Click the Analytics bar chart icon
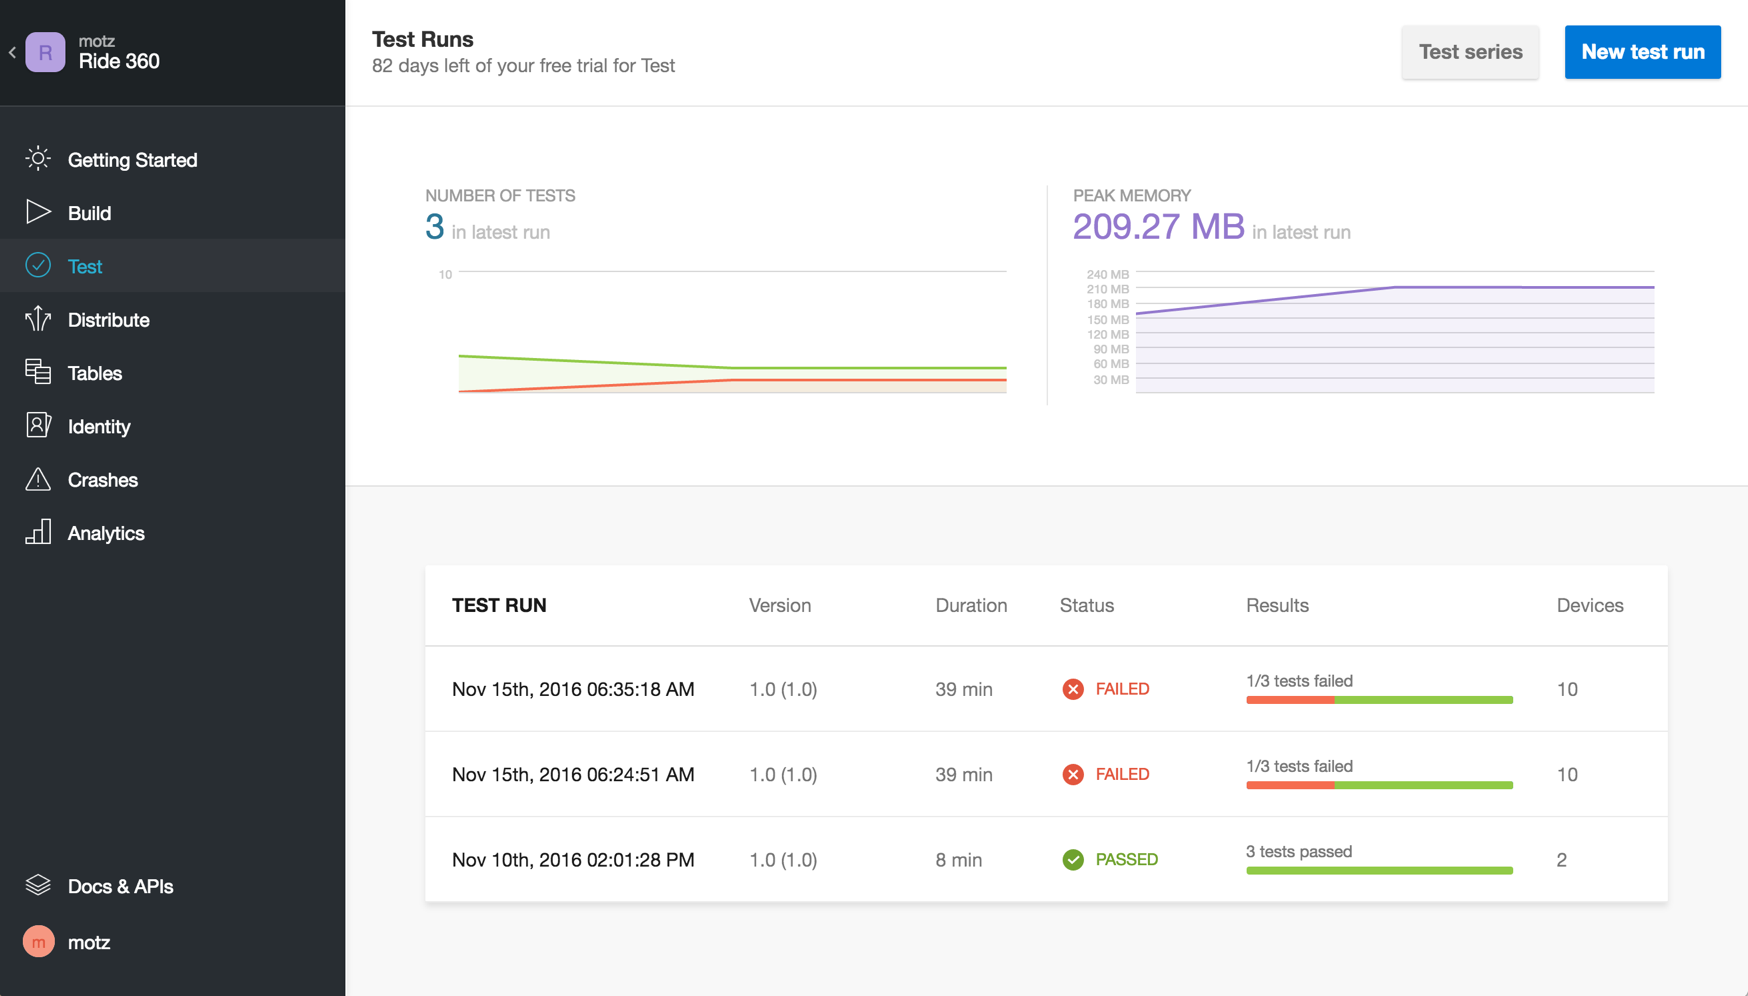The width and height of the screenshot is (1748, 996). point(38,532)
